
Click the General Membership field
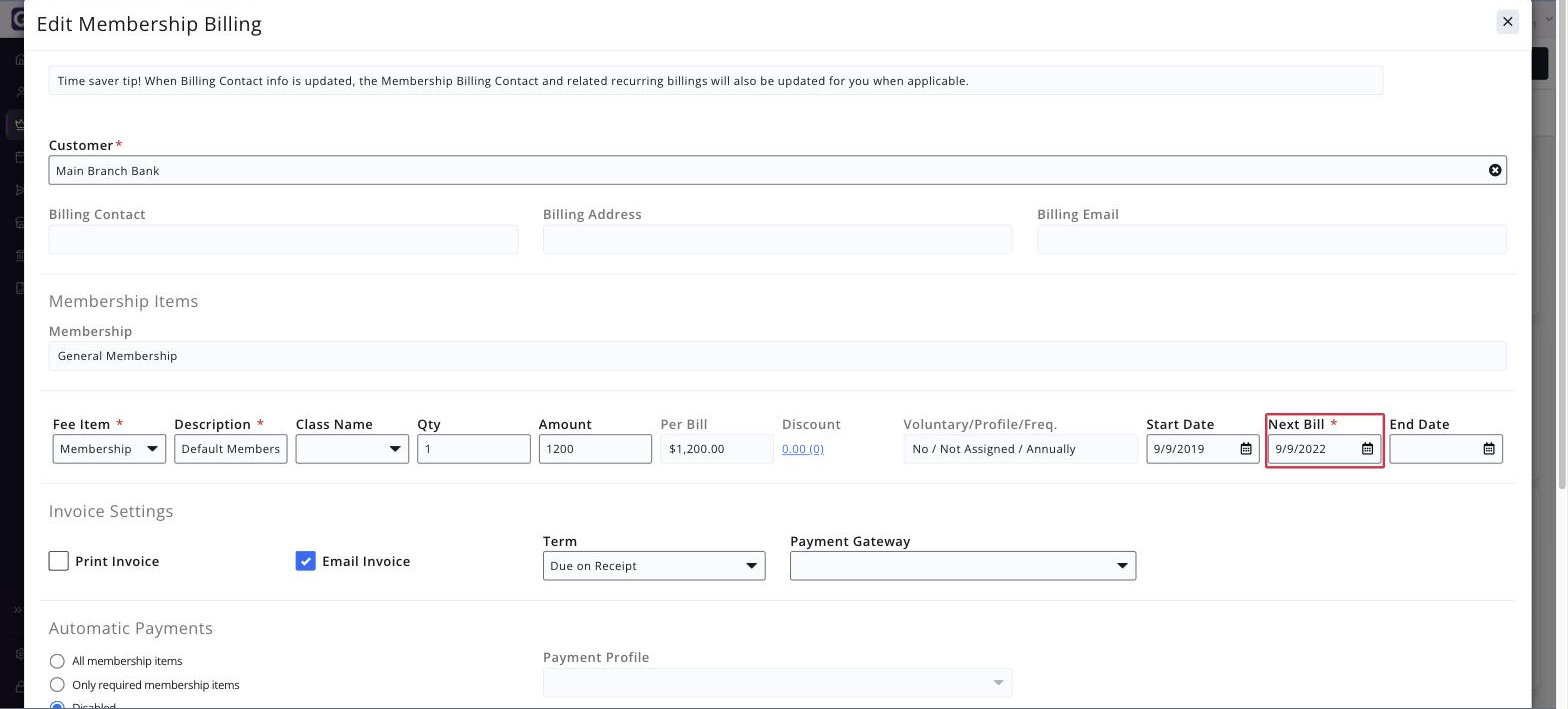(x=777, y=356)
